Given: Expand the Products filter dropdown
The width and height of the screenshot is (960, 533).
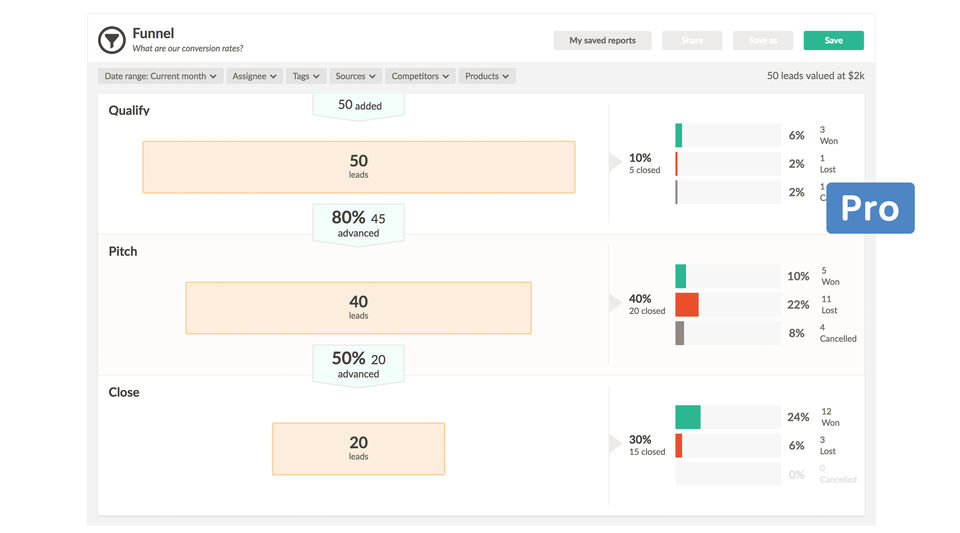Looking at the screenshot, I should 487,76.
